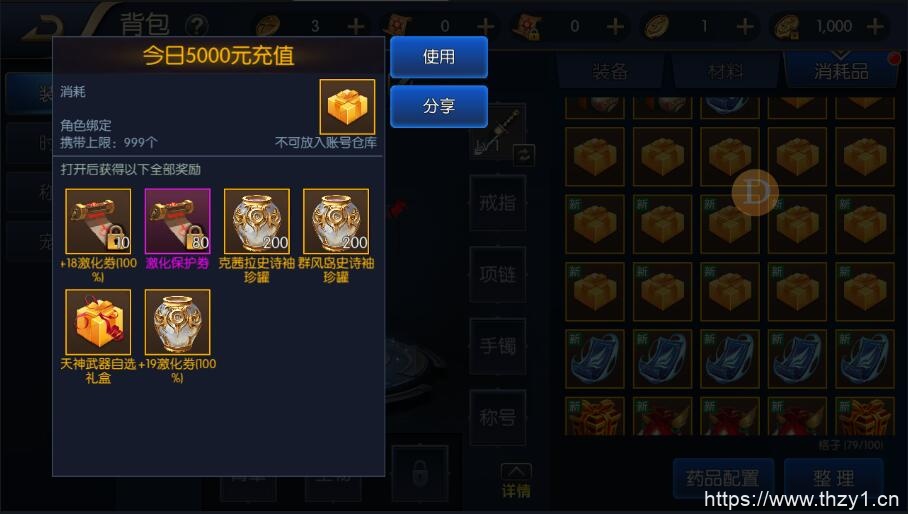This screenshot has width=908, height=514.
Task: Click the 整理 sort button
Action: tap(834, 479)
